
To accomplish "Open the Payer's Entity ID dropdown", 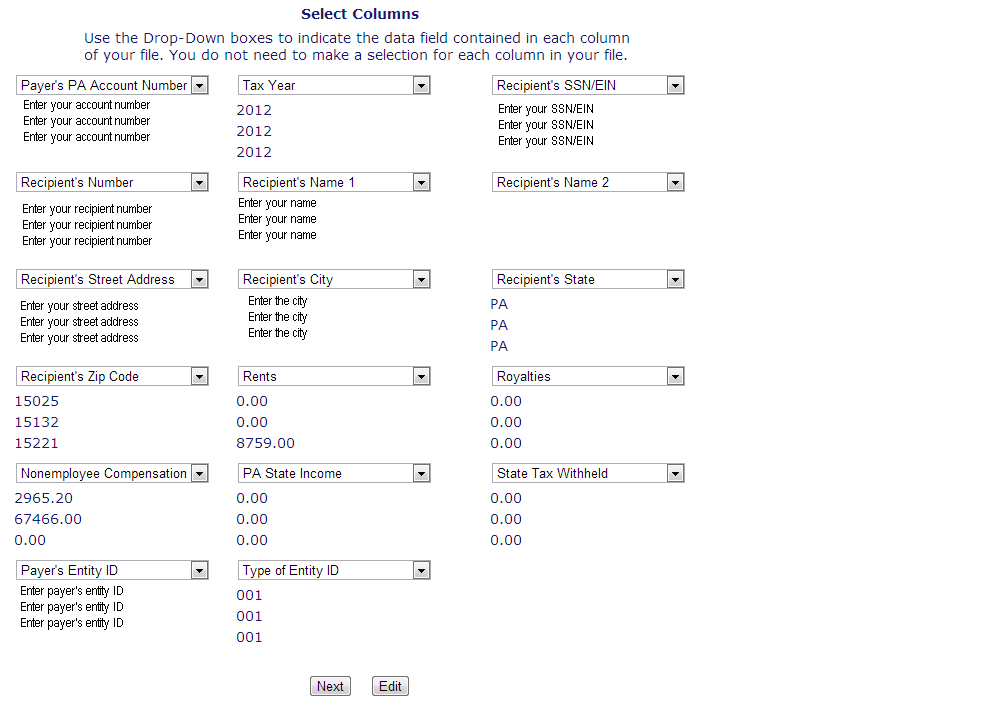I will click(199, 570).
